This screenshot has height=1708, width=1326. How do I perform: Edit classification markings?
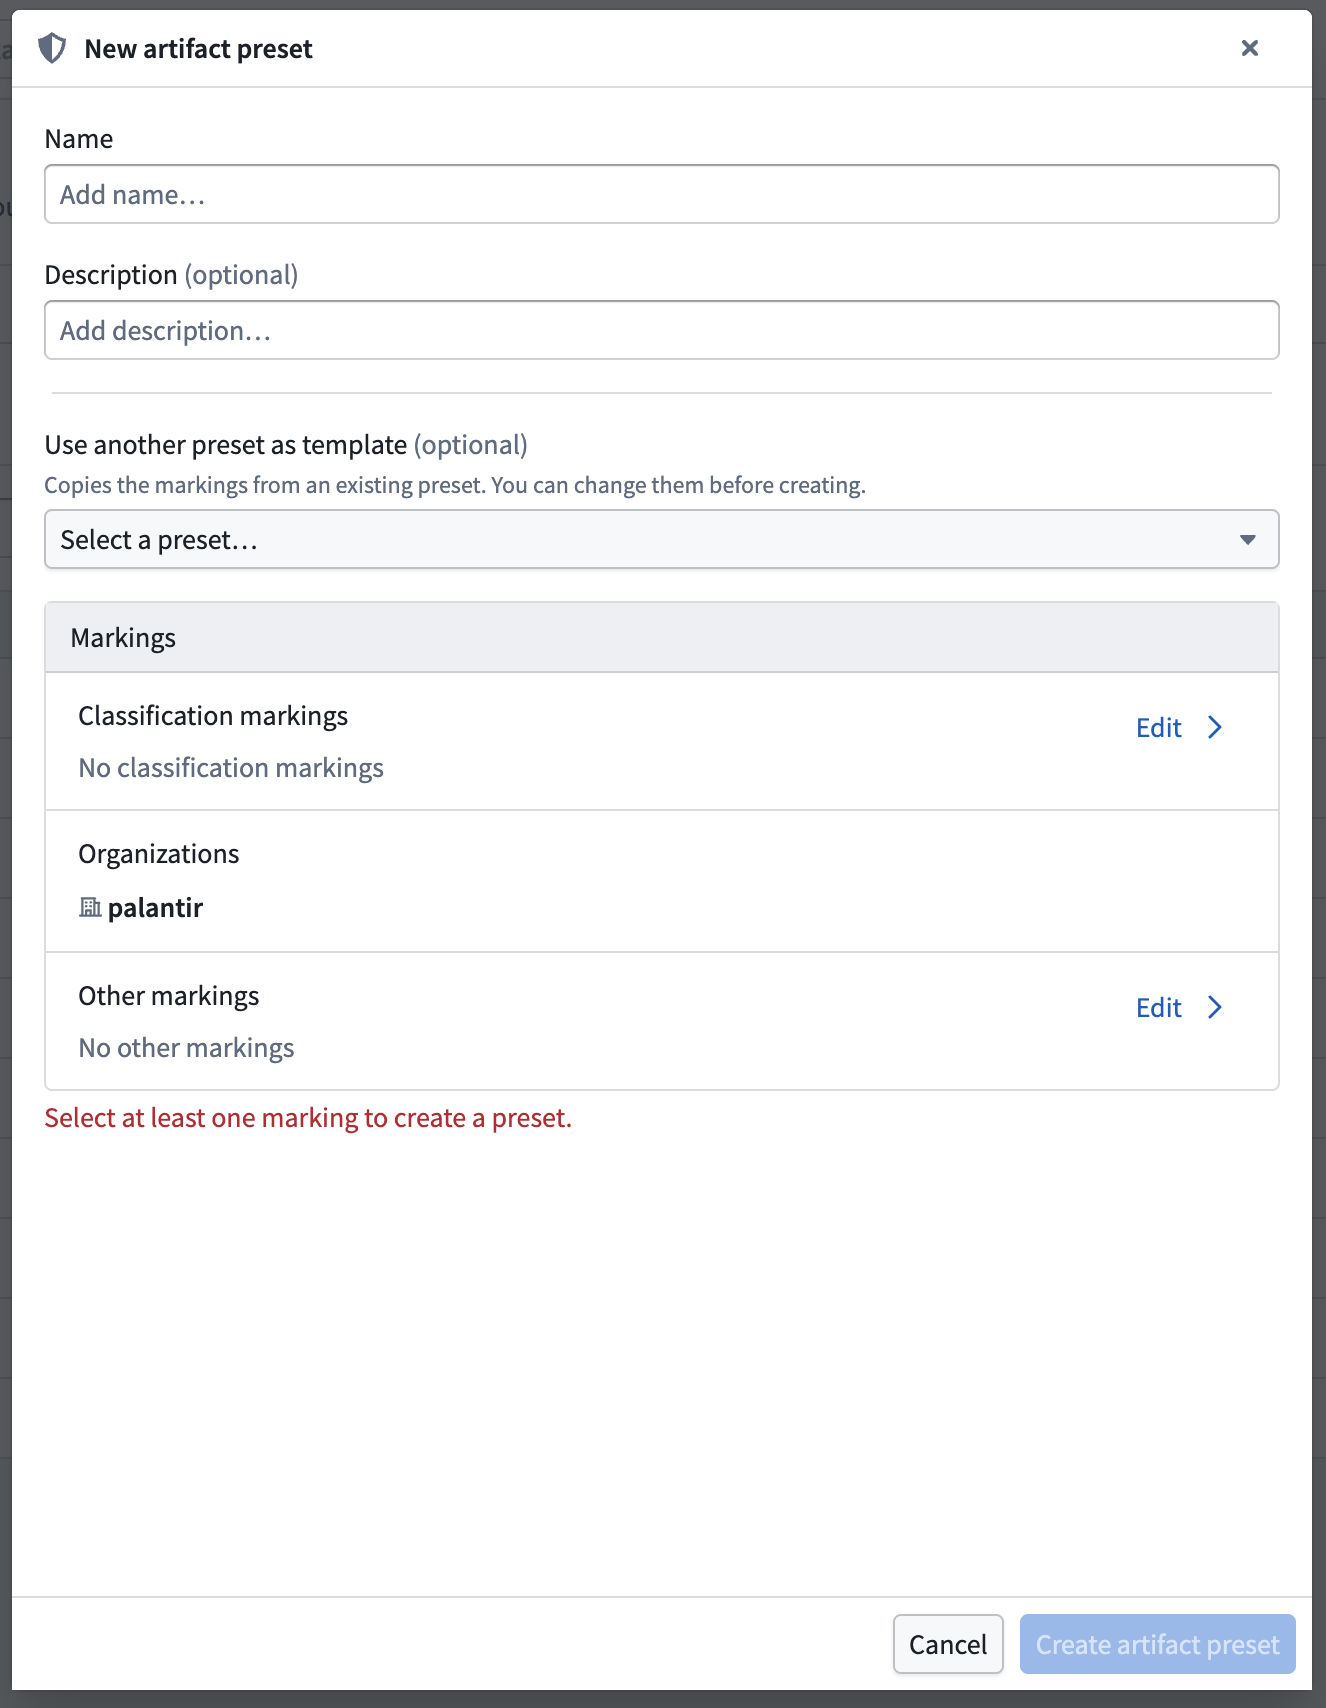click(x=1159, y=728)
